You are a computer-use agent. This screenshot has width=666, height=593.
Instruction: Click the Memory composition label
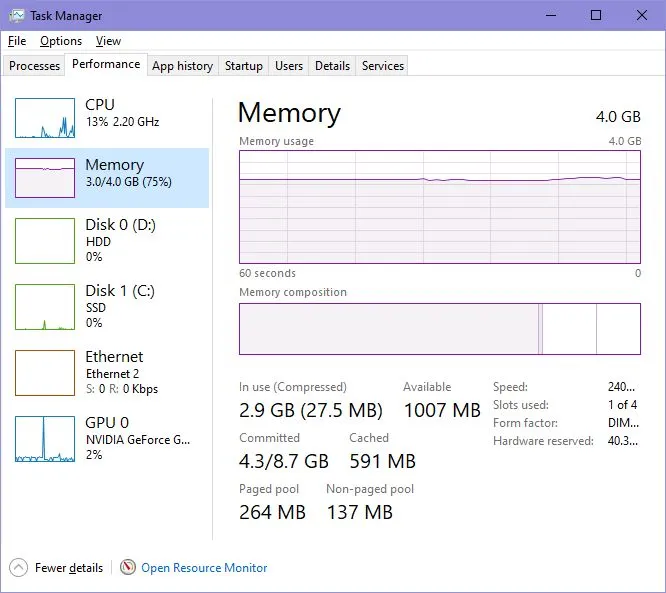pyautogui.click(x=293, y=292)
